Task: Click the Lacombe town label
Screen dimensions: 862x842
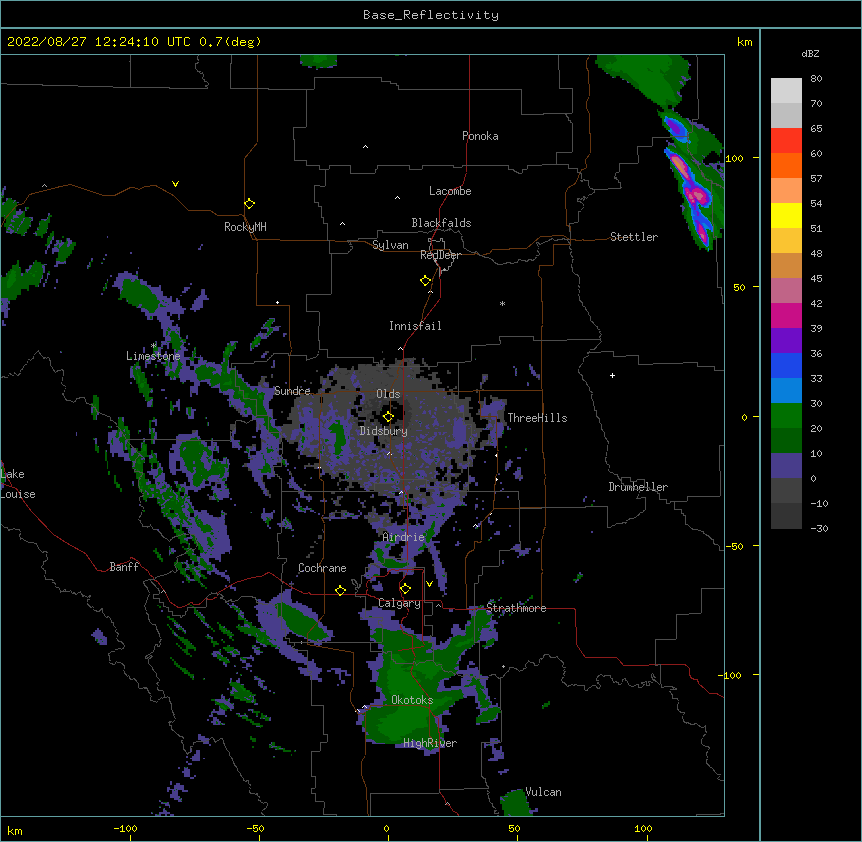Action: [x=450, y=191]
